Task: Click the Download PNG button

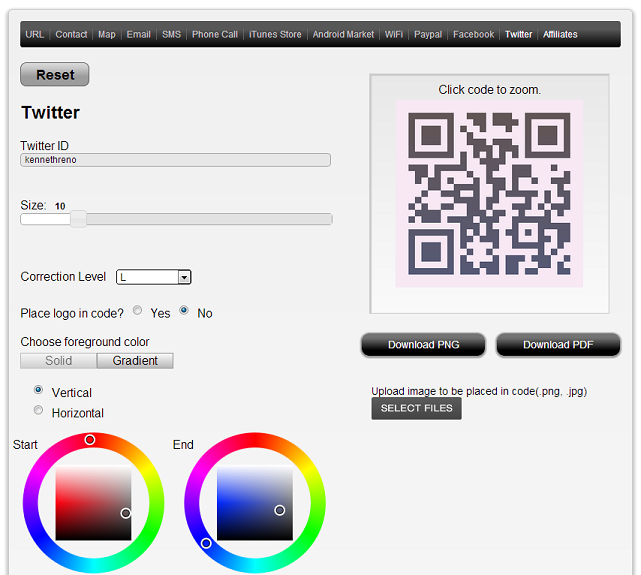Action: [x=424, y=345]
